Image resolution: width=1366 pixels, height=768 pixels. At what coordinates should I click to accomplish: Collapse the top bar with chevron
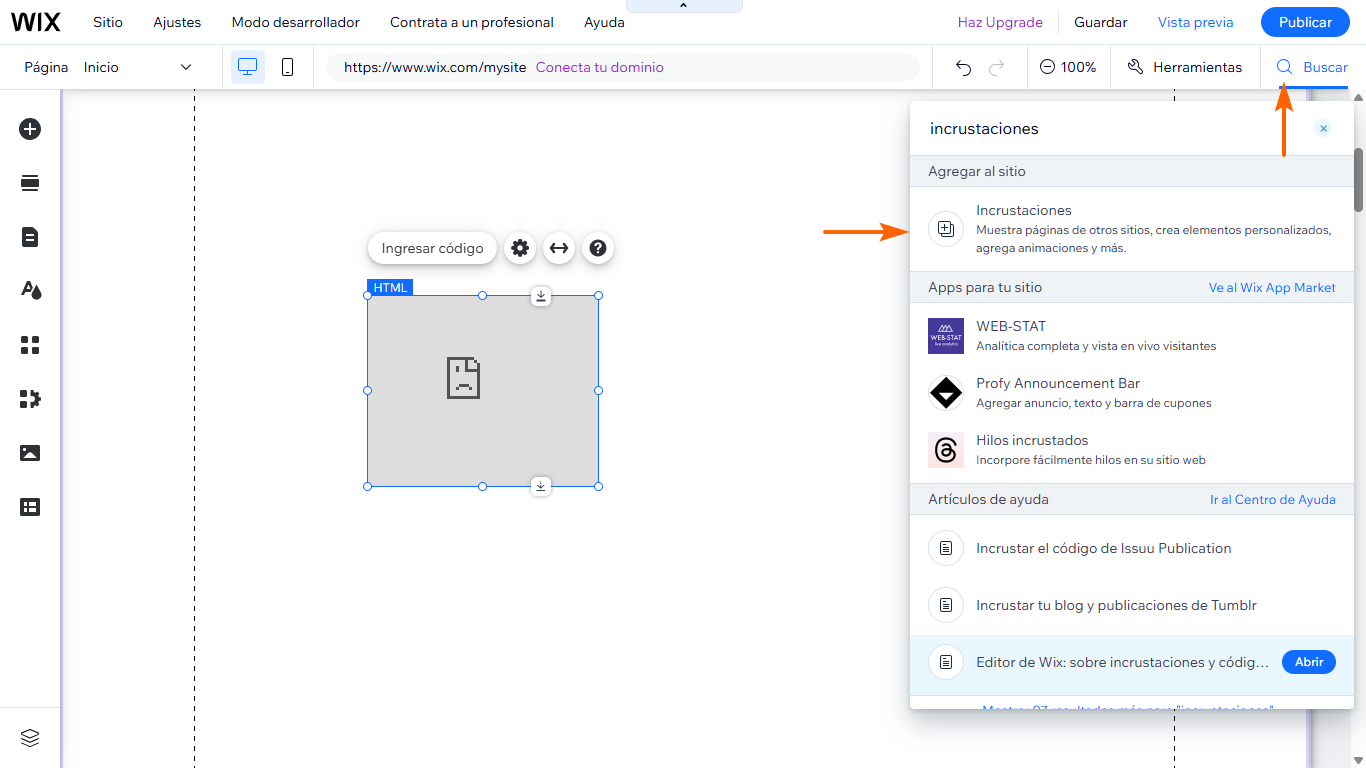point(684,6)
